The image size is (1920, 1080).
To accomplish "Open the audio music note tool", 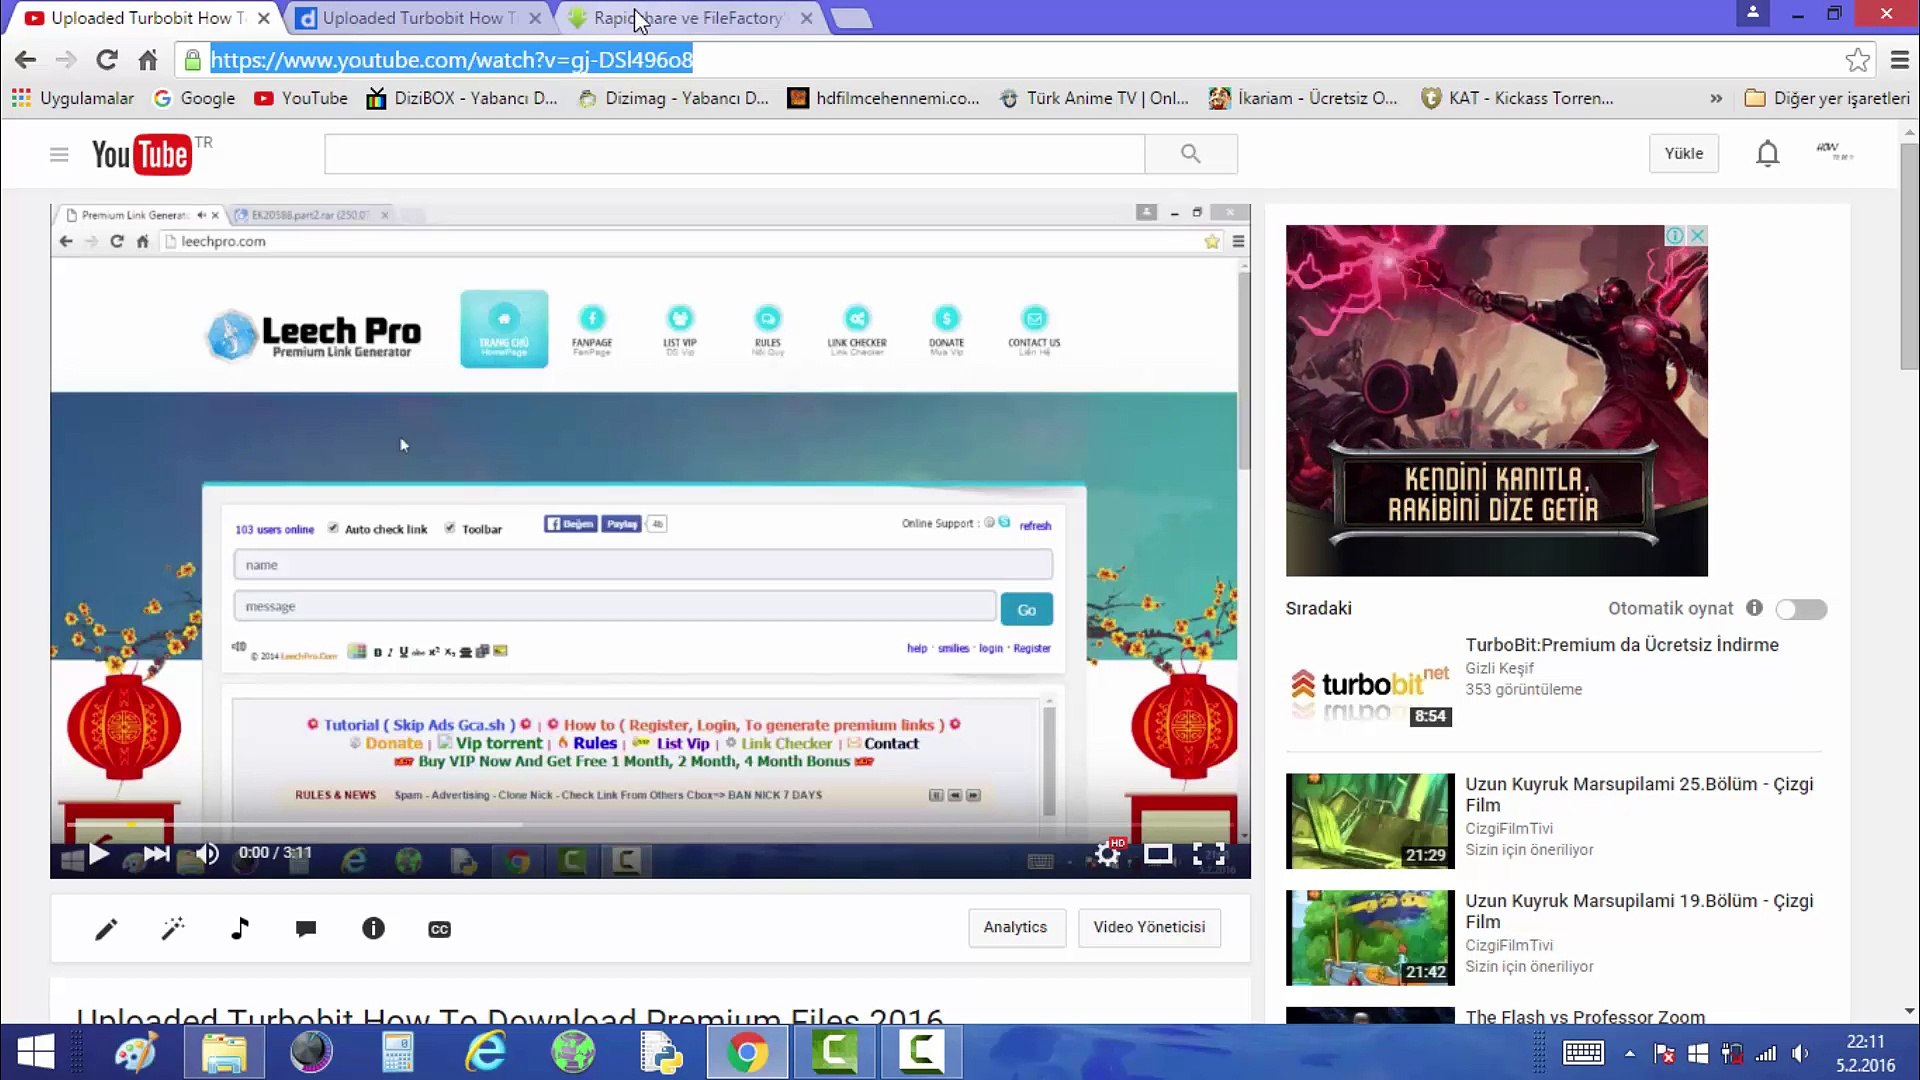I will [240, 929].
